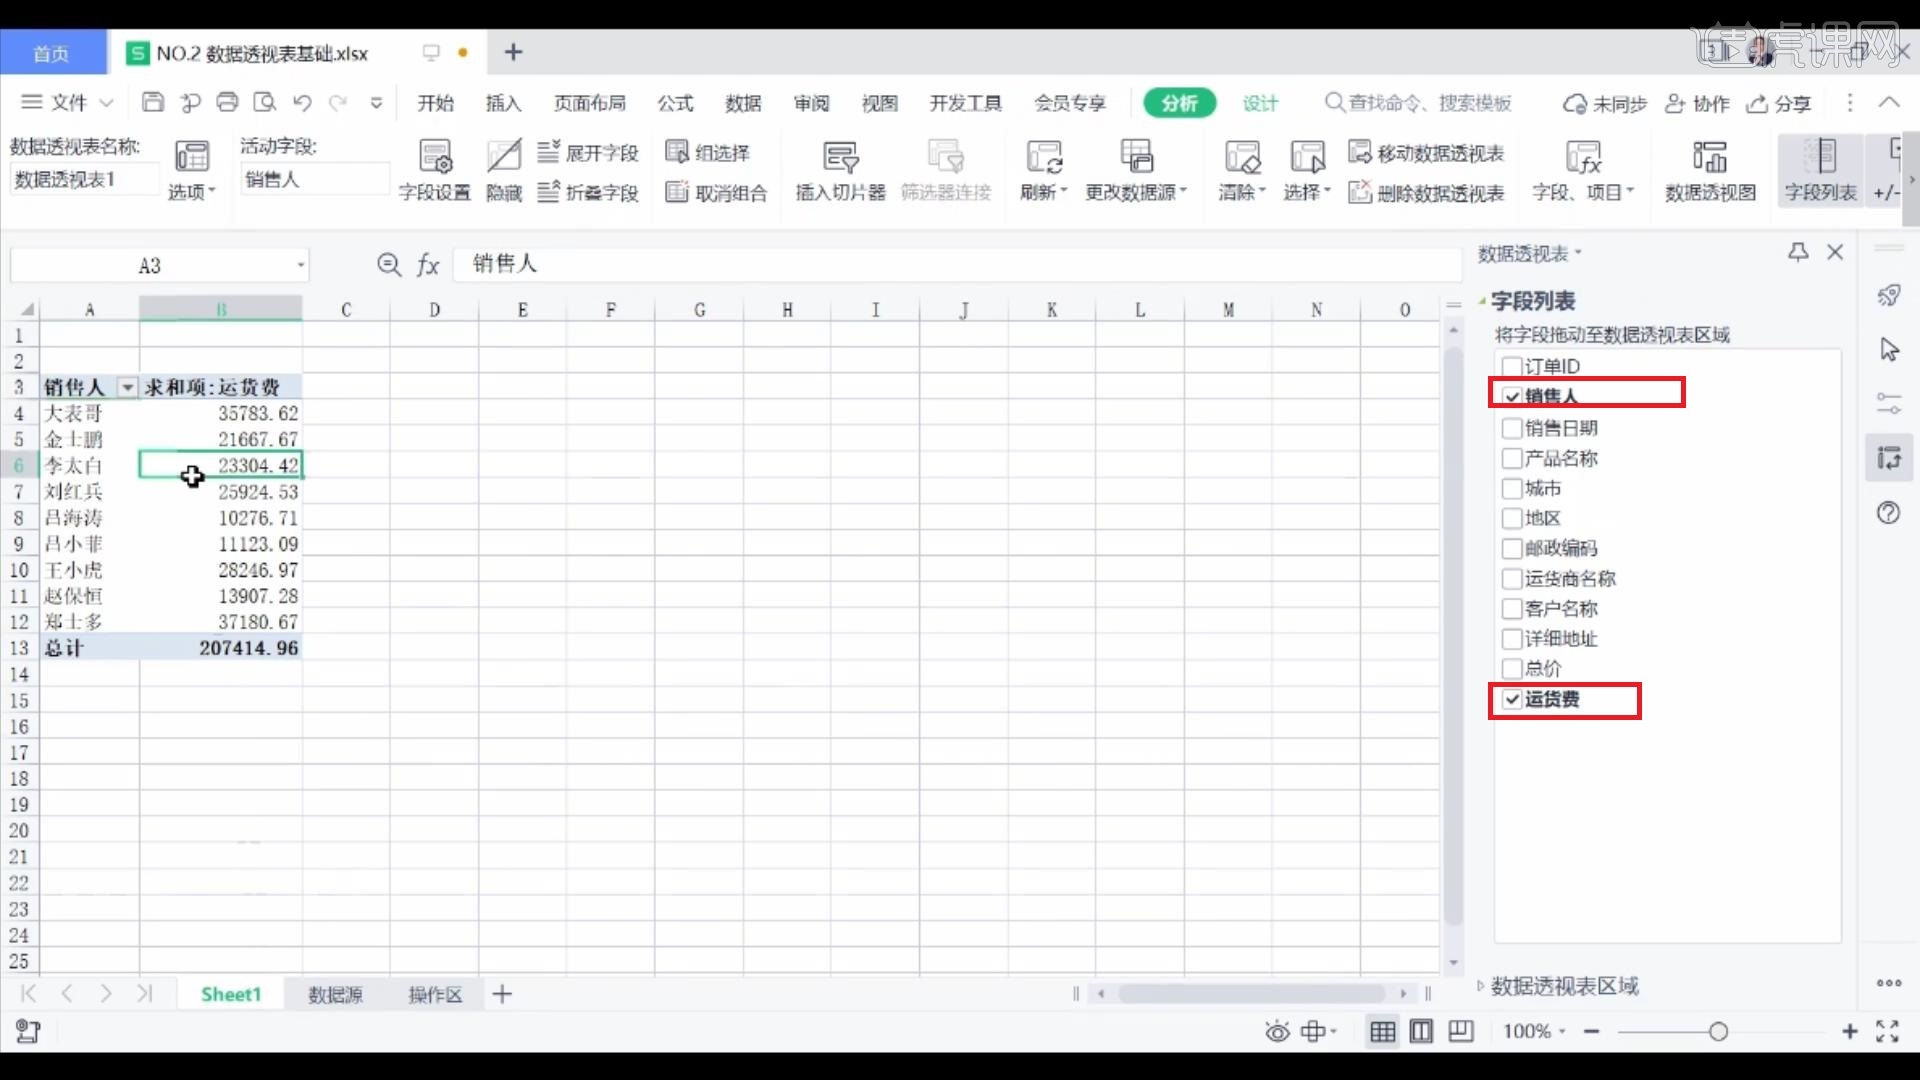
Task: Click the help question mark sidebar icon
Action: click(x=1888, y=513)
